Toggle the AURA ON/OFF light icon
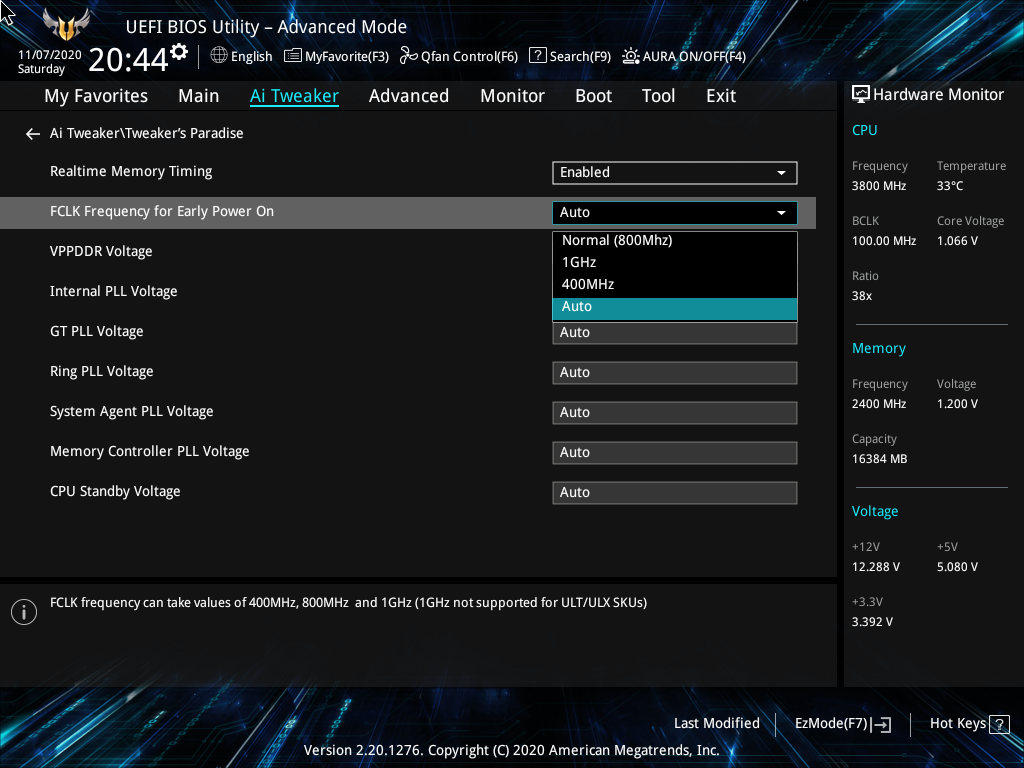 click(630, 56)
